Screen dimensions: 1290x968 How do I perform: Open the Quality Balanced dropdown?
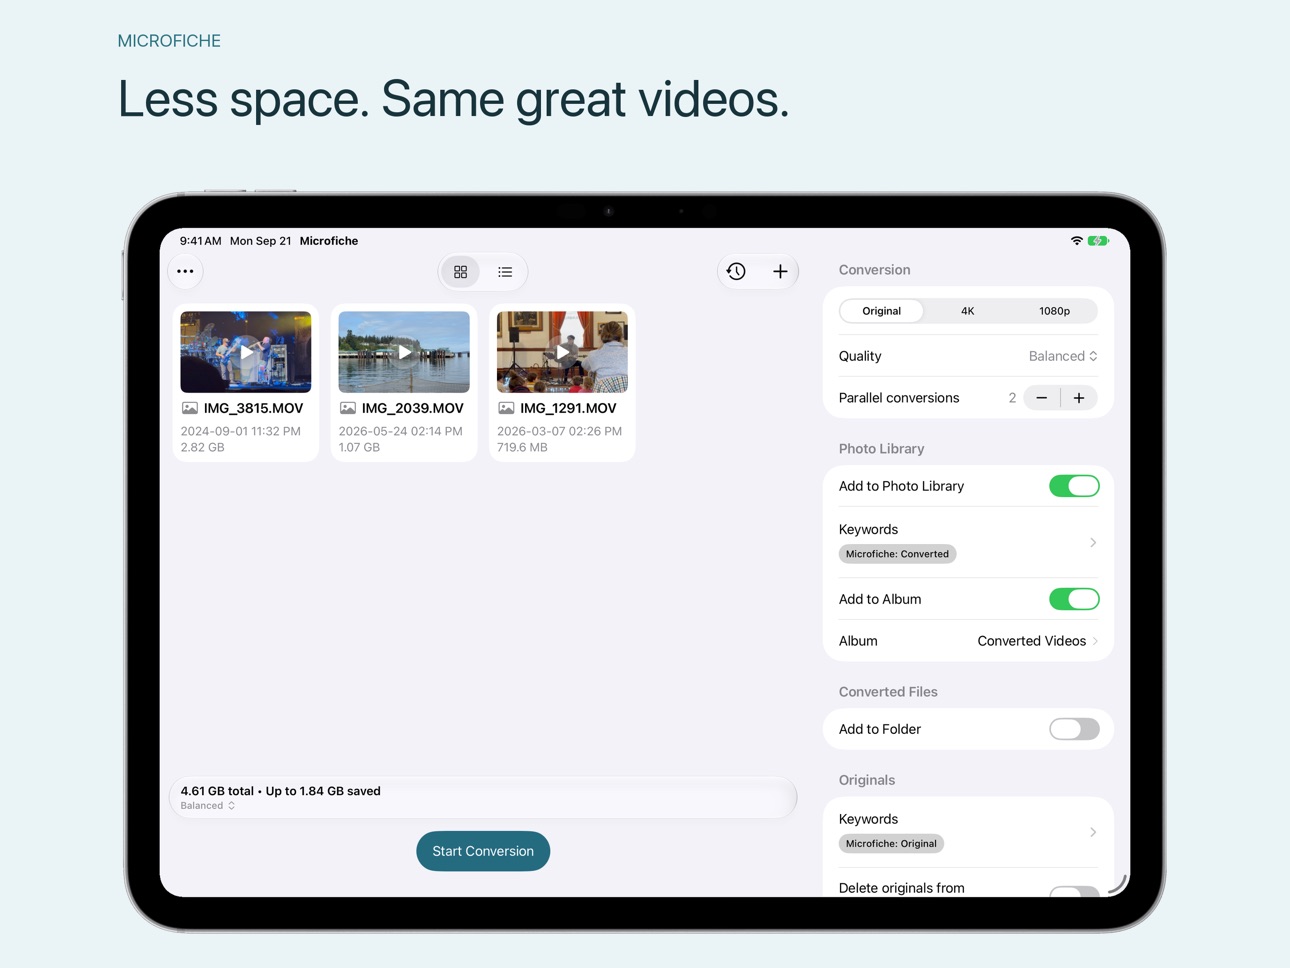point(1063,356)
